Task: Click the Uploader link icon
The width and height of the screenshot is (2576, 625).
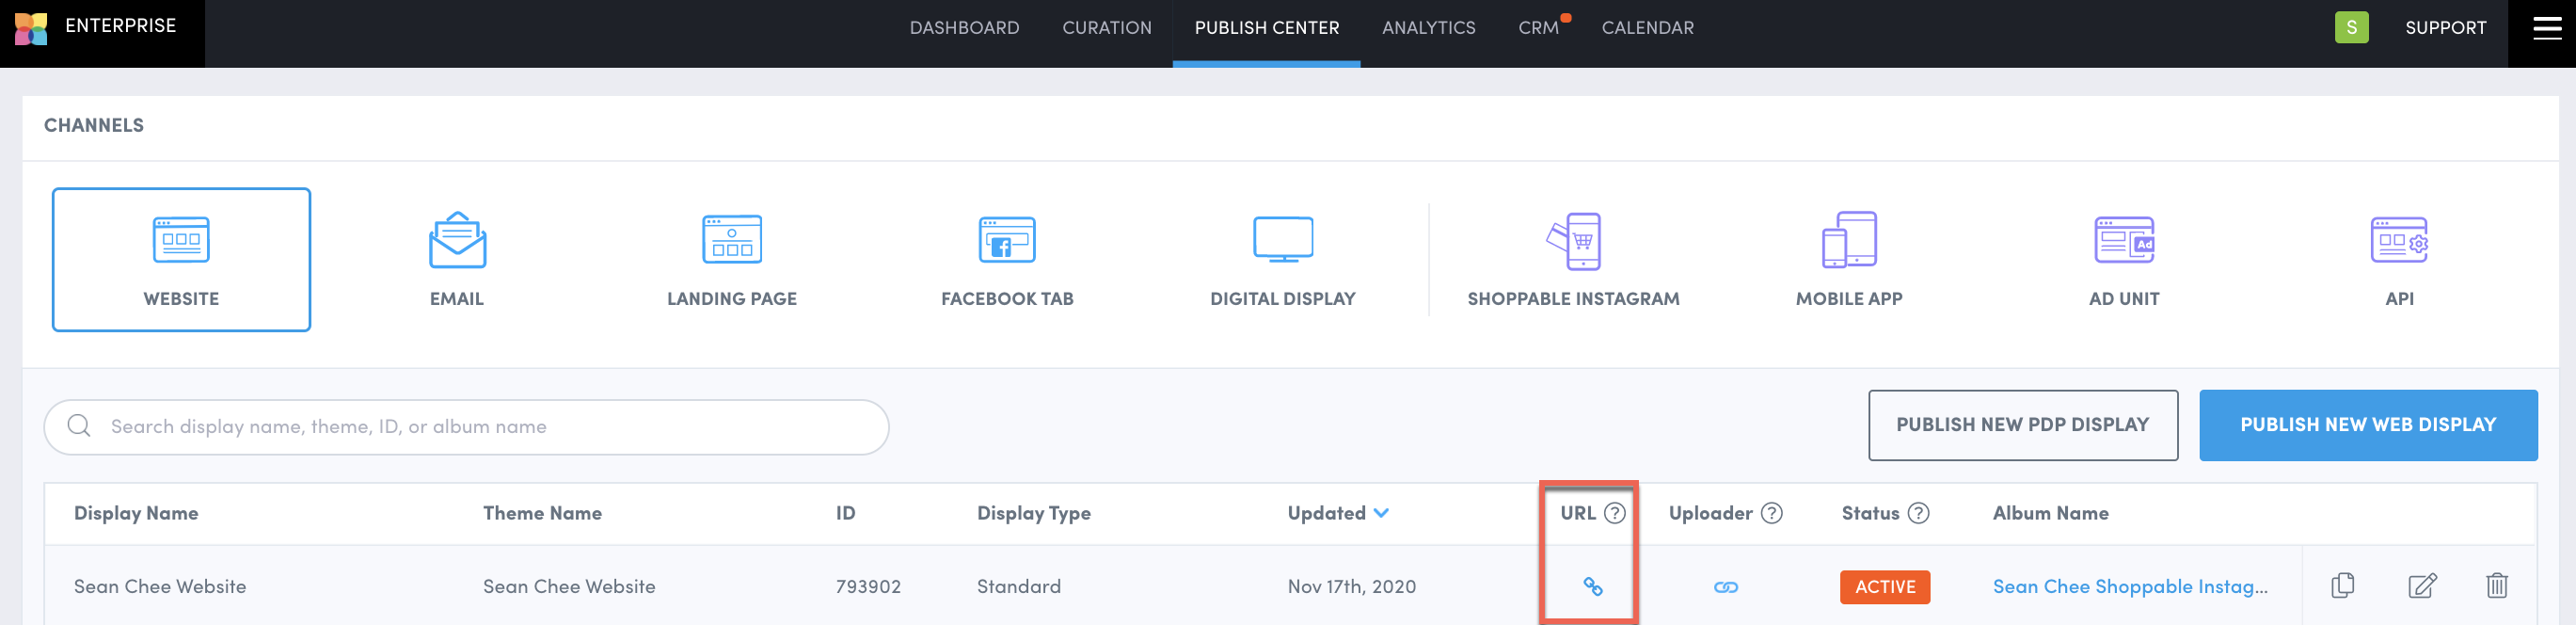Action: click(x=1725, y=587)
